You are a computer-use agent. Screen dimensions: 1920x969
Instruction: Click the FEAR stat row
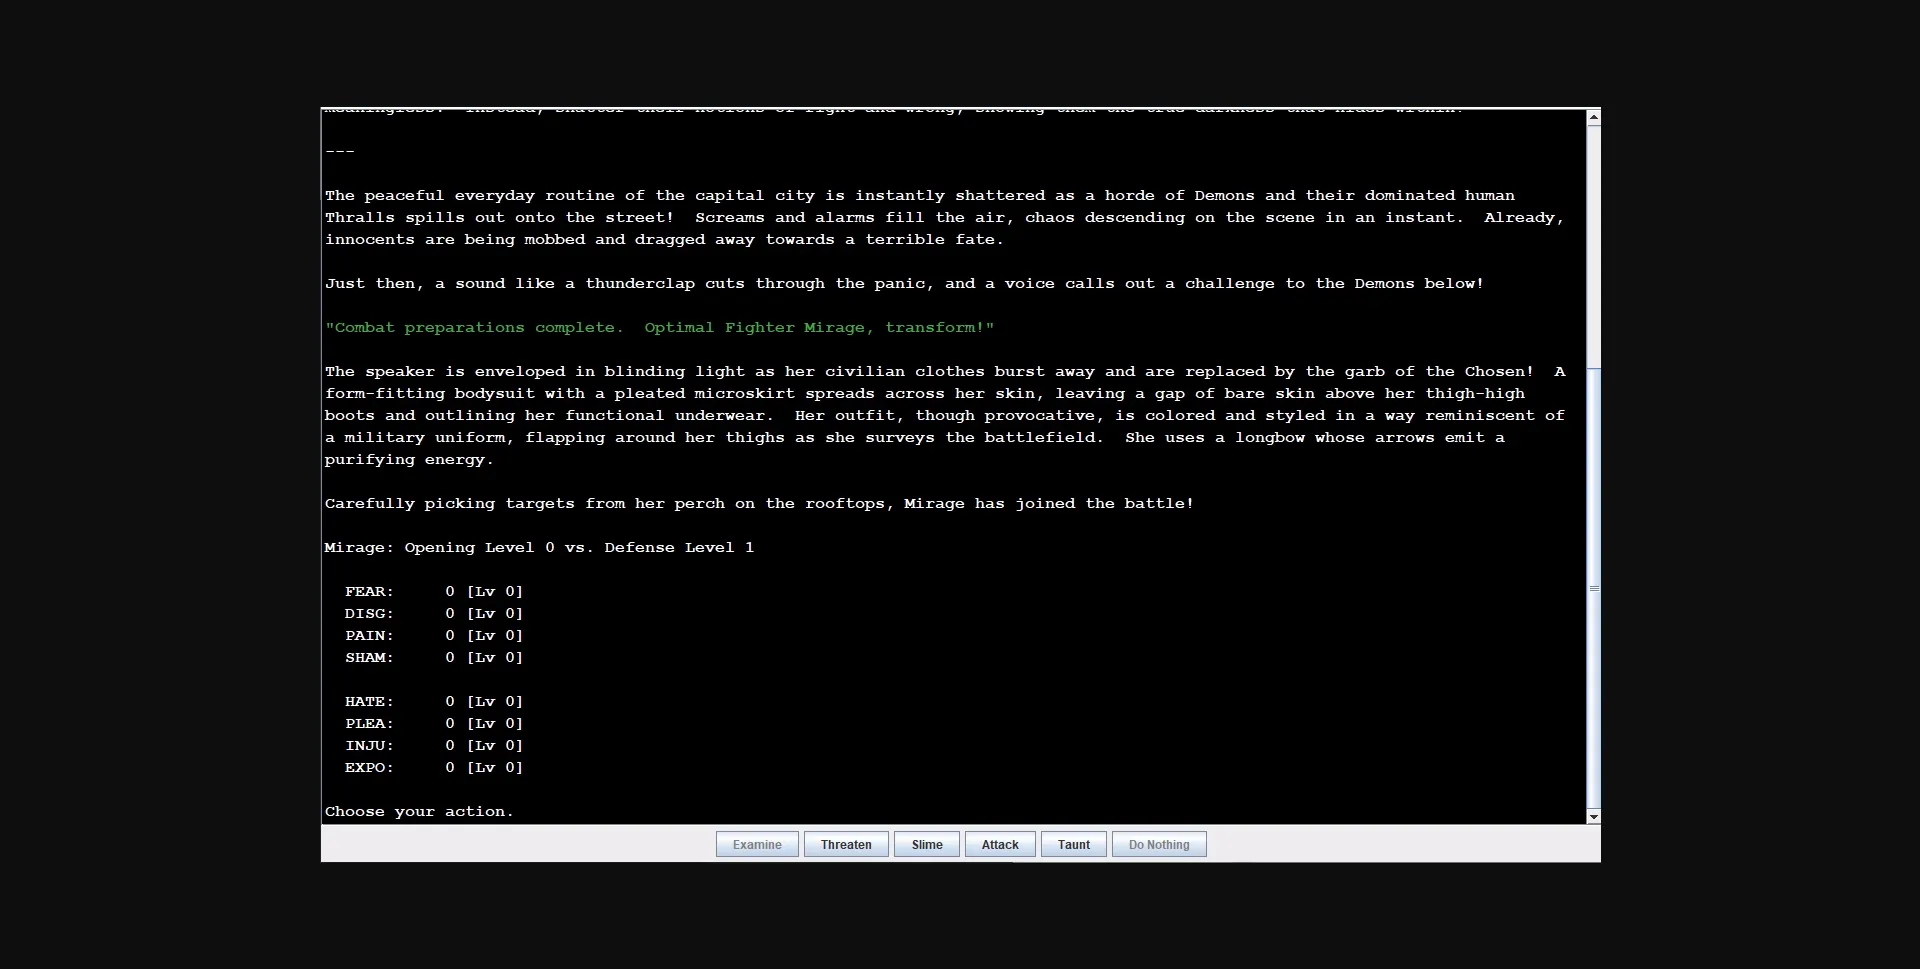pyautogui.click(x=433, y=592)
